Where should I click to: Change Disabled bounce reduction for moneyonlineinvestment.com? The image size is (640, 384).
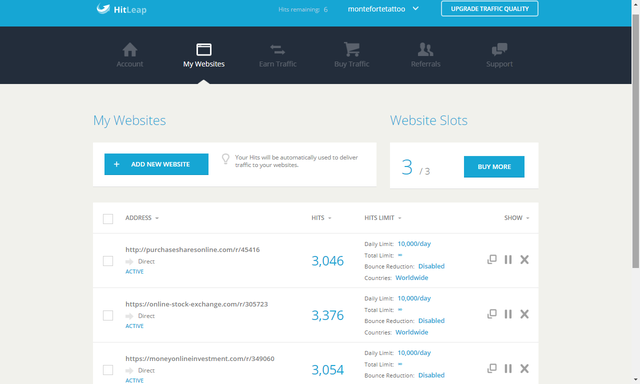pyautogui.click(x=431, y=375)
